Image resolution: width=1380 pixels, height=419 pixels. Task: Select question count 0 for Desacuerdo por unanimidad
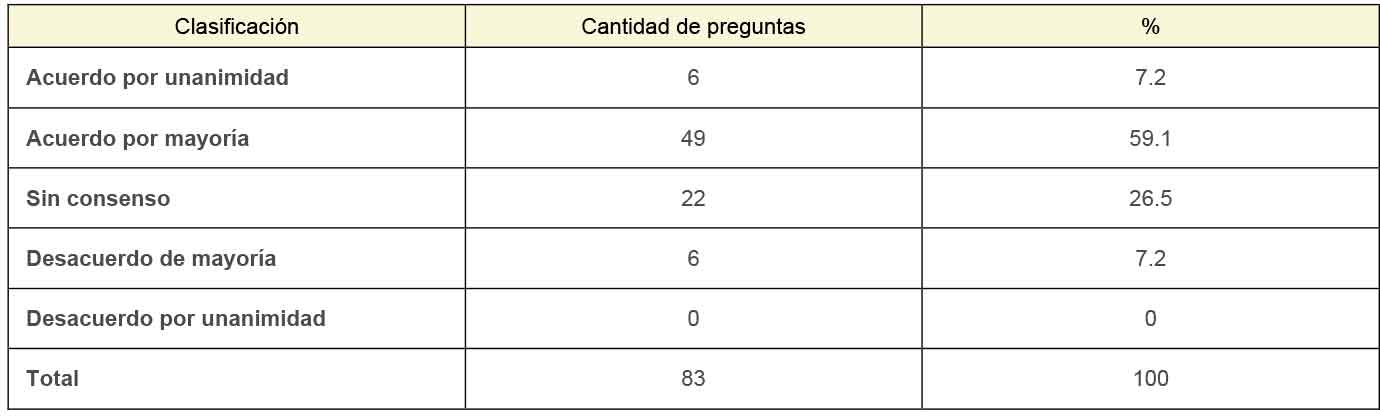point(693,319)
